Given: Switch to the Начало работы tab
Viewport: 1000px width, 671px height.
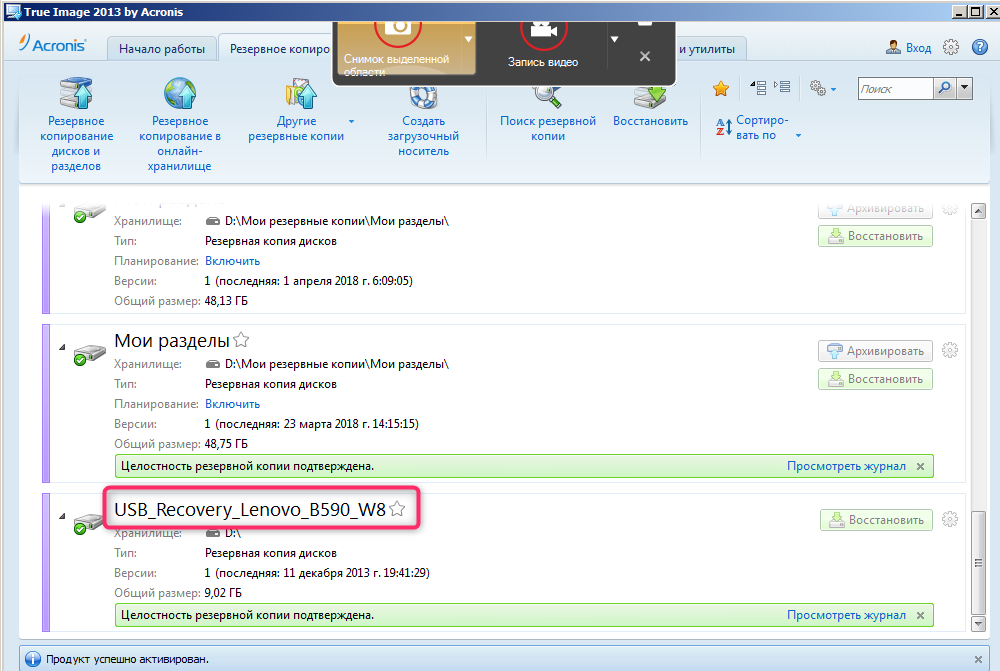Looking at the screenshot, I should [162, 49].
